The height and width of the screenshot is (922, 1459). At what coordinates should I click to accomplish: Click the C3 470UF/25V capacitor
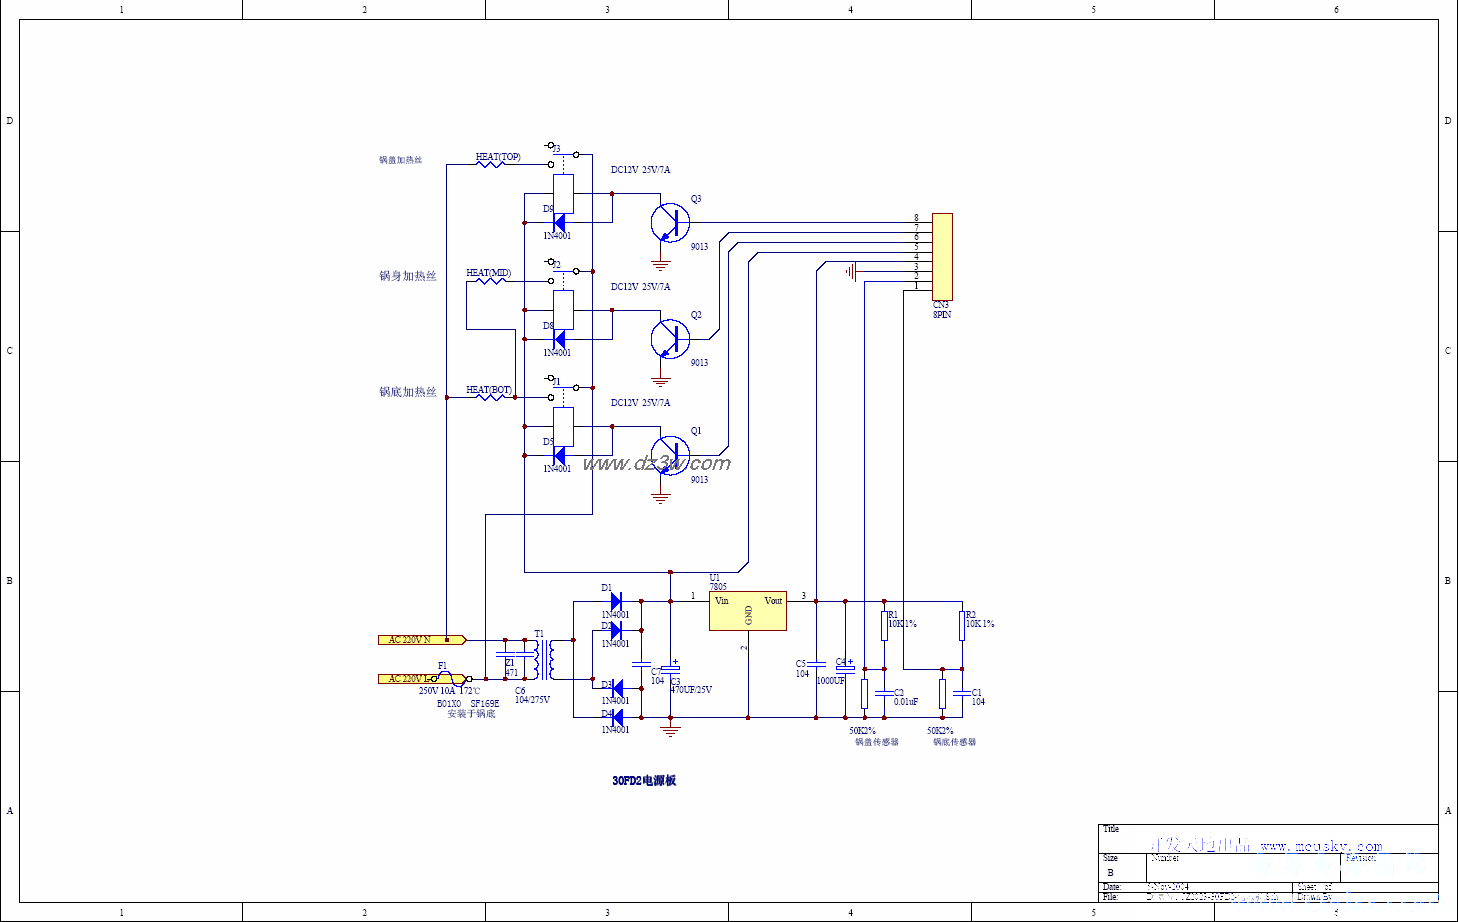671,668
